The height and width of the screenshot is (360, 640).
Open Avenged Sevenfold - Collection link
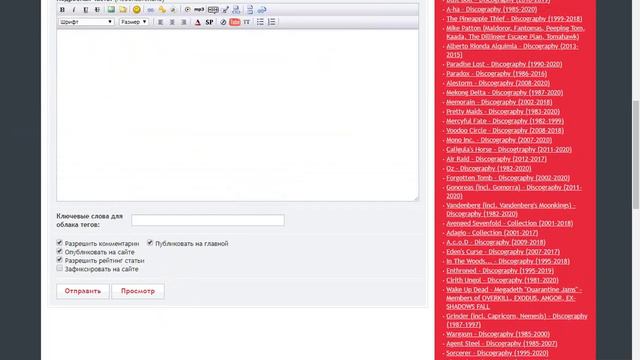(509, 223)
